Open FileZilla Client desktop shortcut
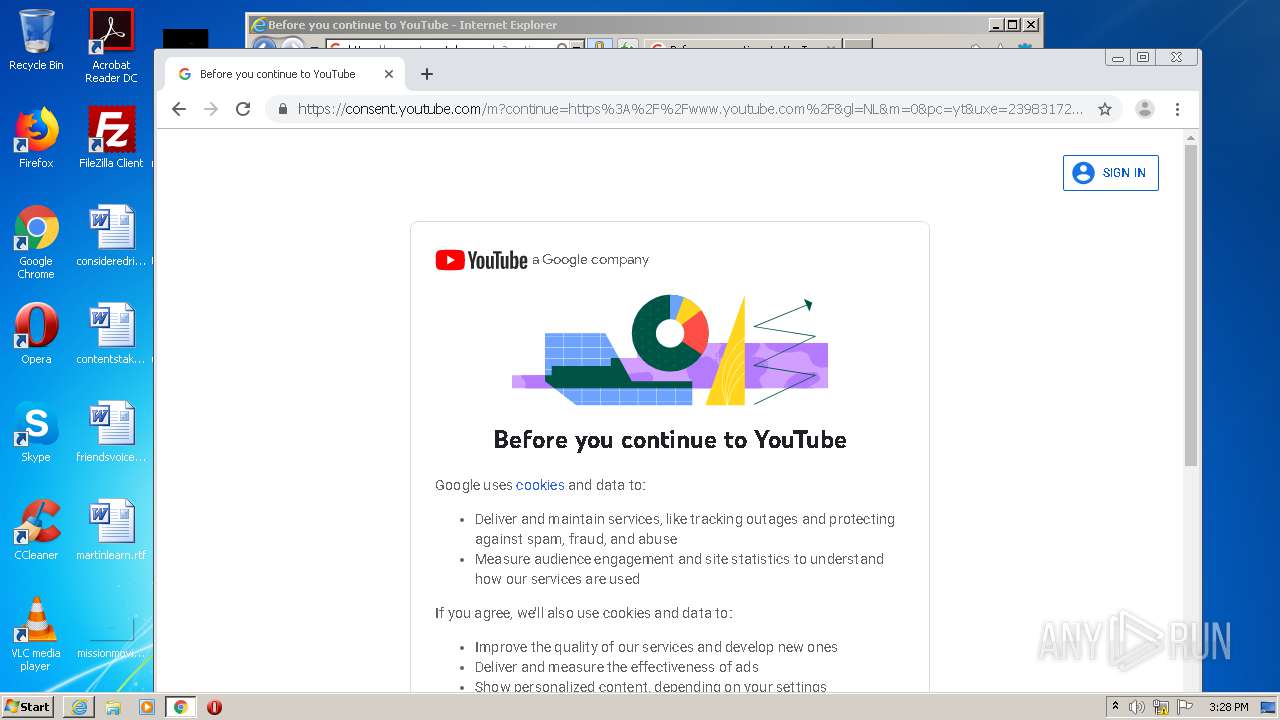 [111, 138]
